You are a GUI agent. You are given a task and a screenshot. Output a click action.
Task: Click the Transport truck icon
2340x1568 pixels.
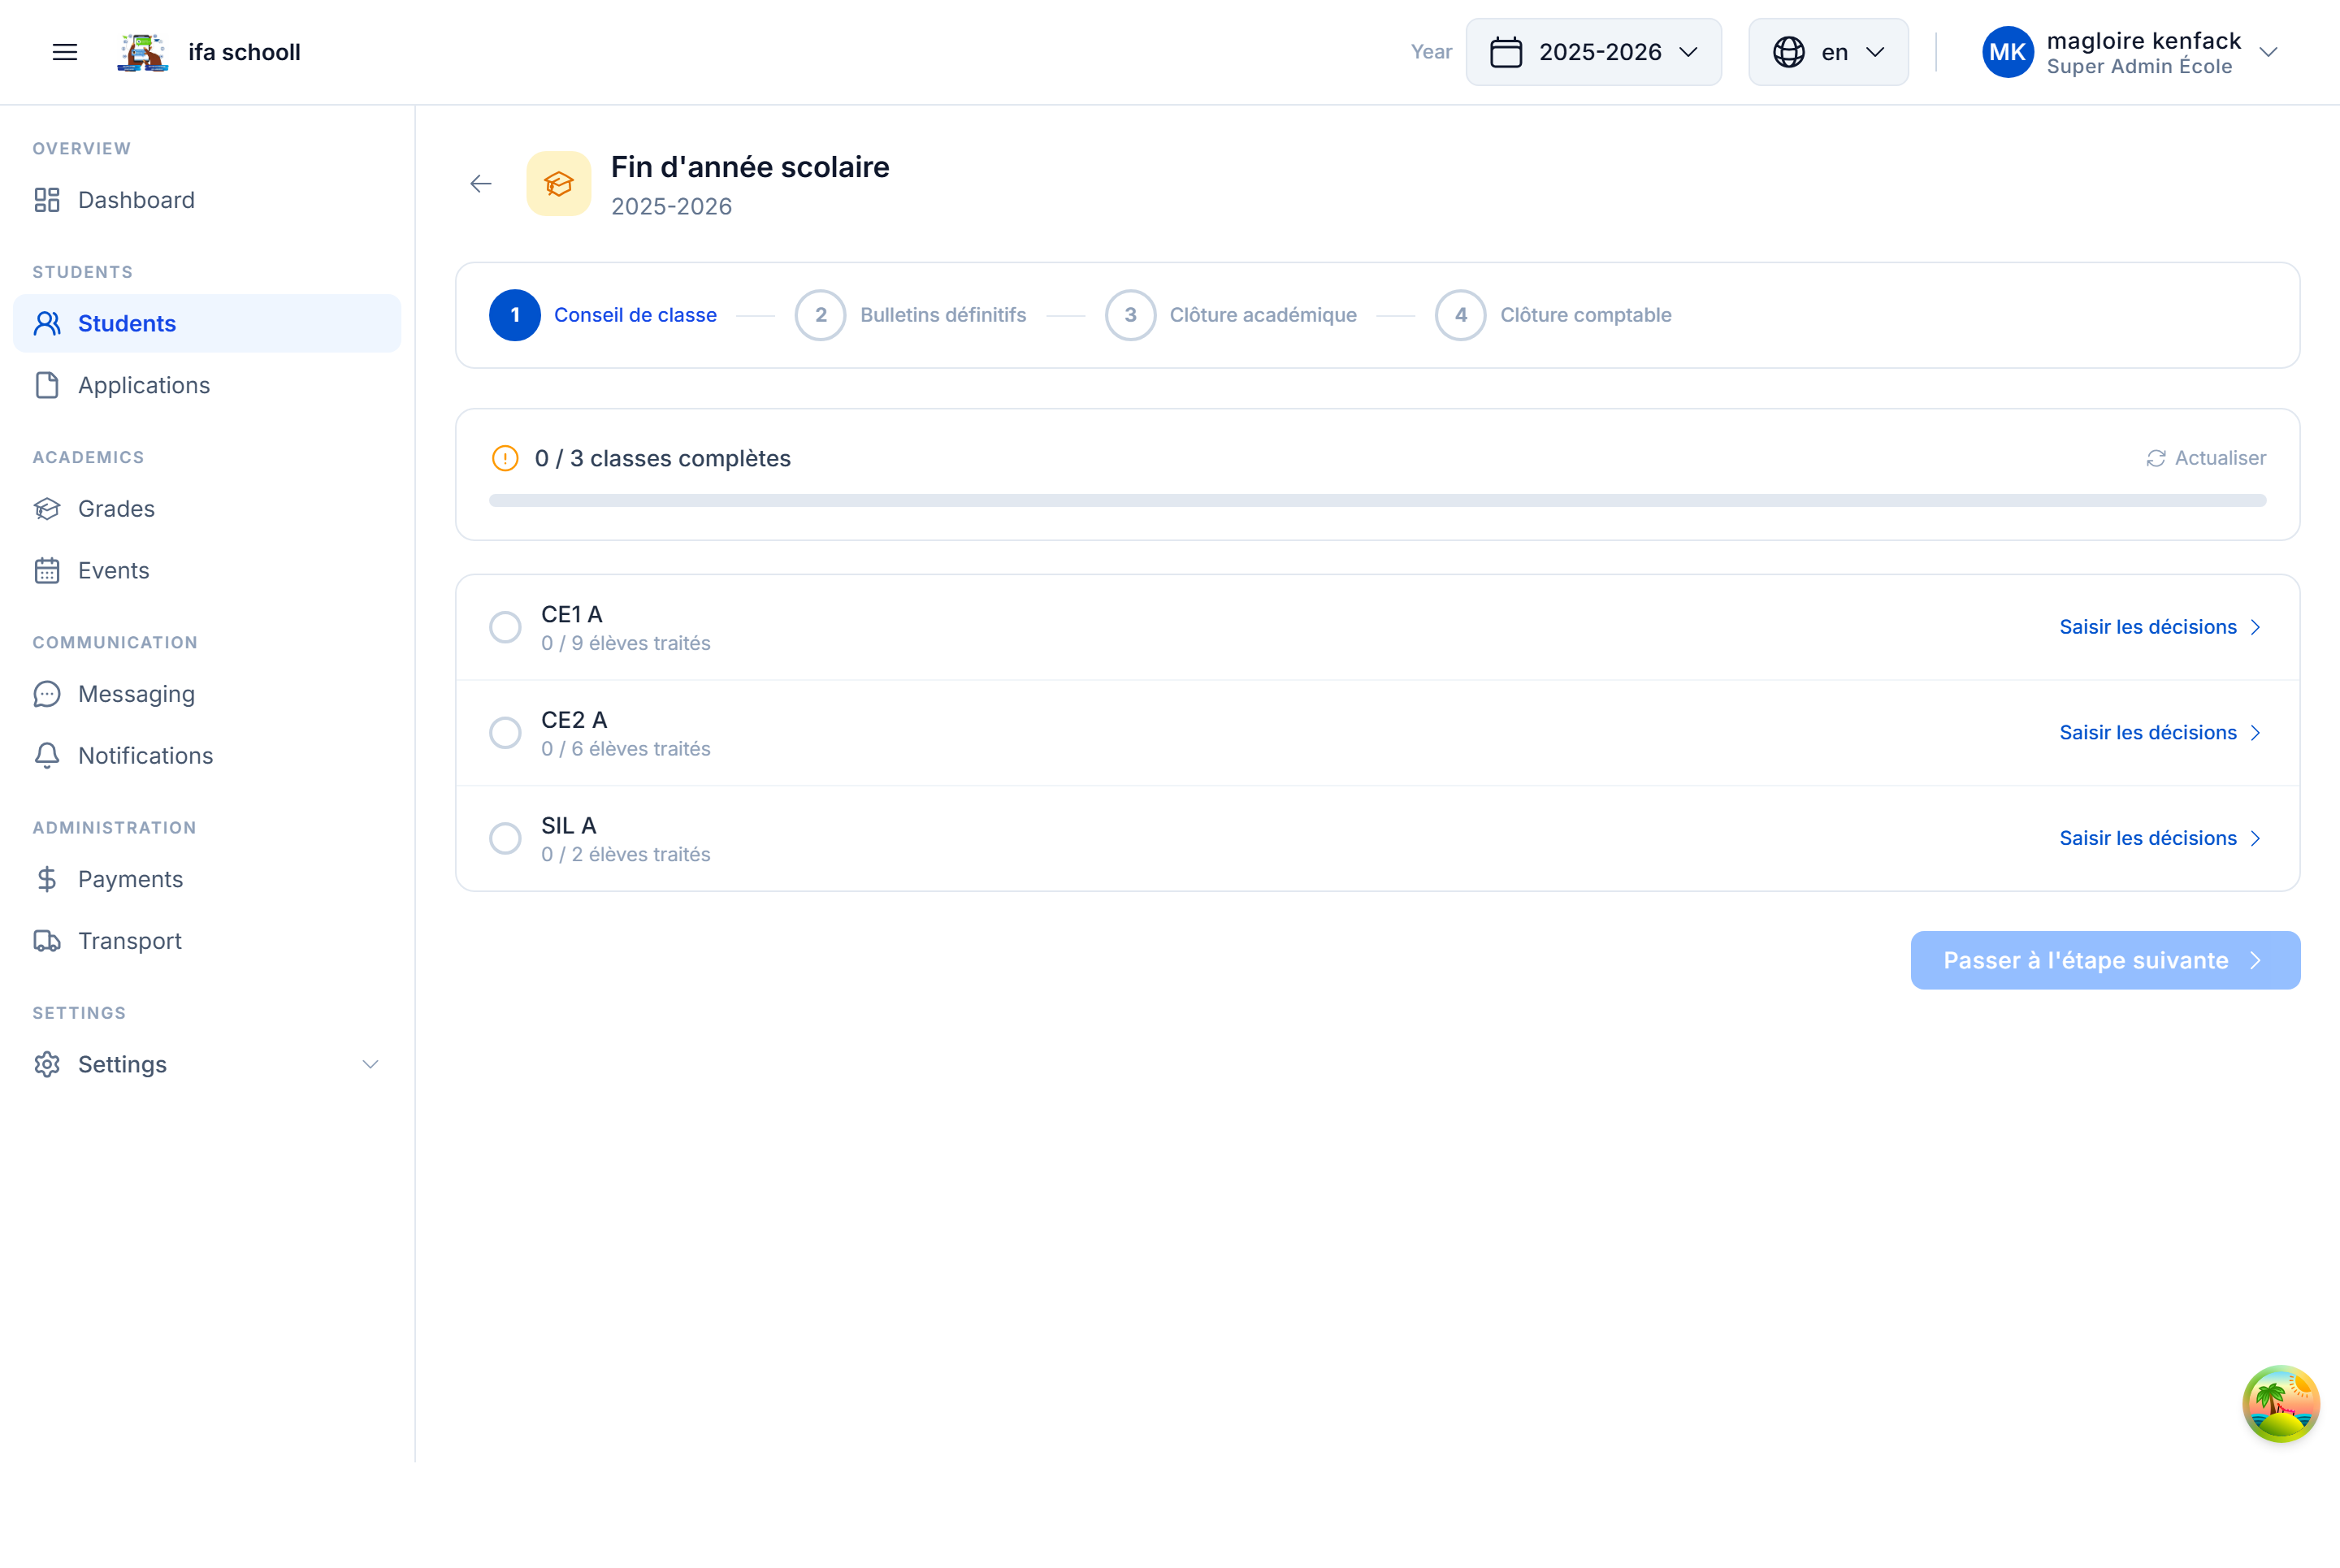[47, 941]
